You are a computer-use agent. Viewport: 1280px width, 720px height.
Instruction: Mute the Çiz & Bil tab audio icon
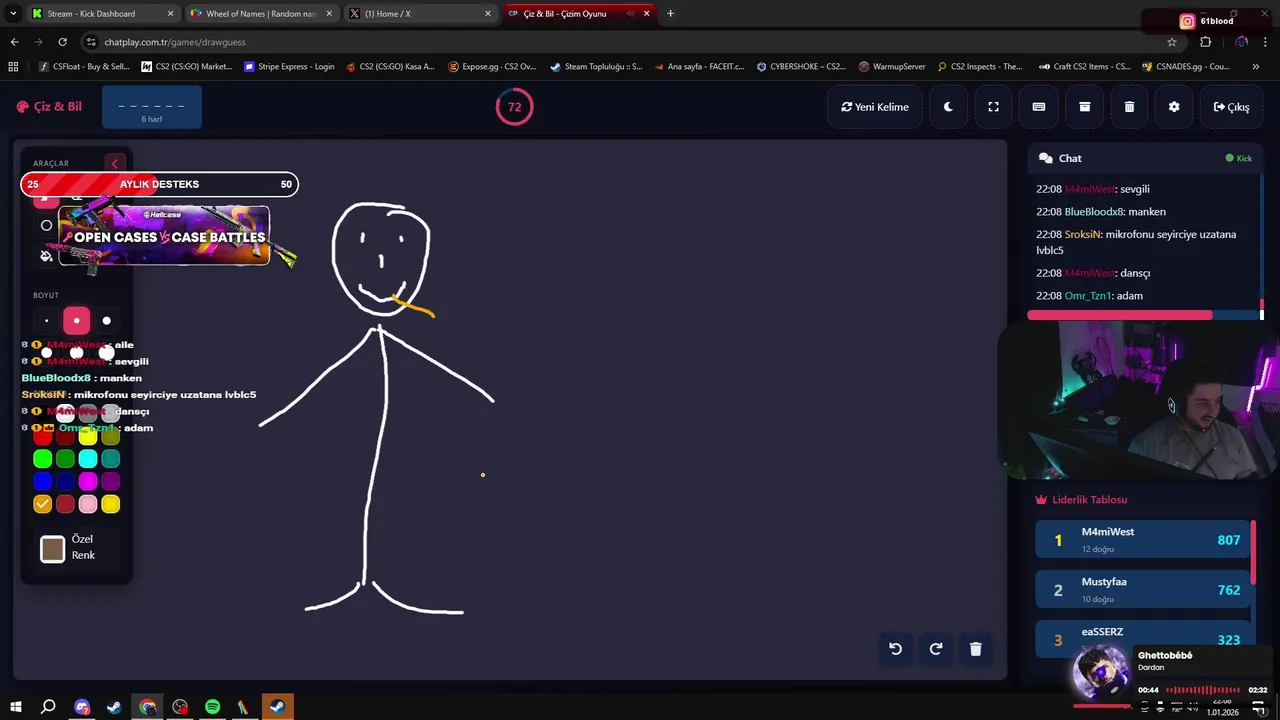[631, 14]
